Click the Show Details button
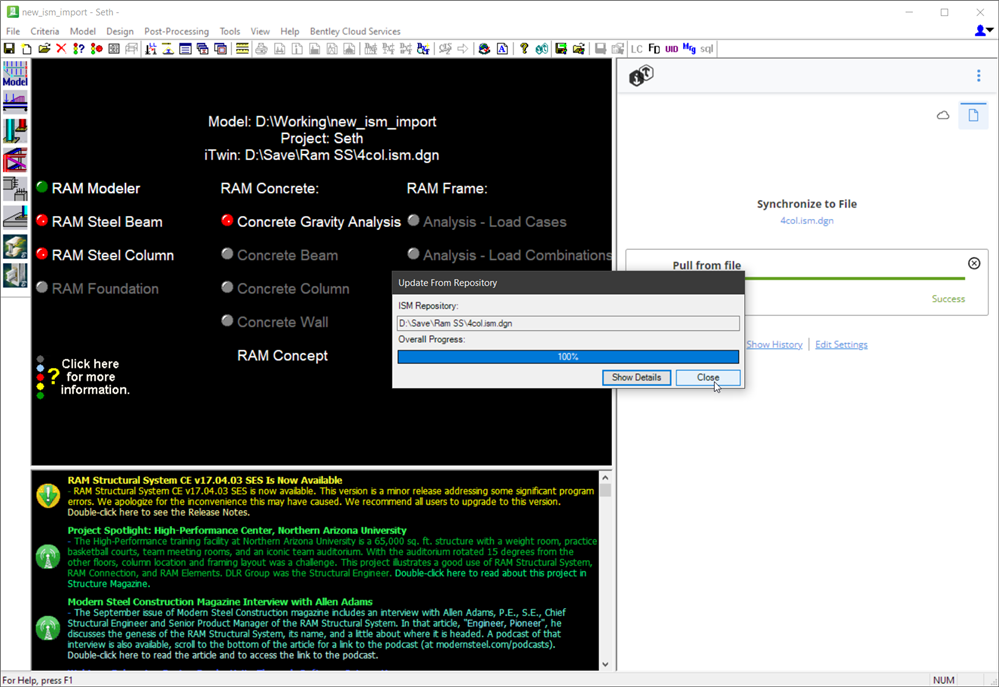 tap(636, 377)
